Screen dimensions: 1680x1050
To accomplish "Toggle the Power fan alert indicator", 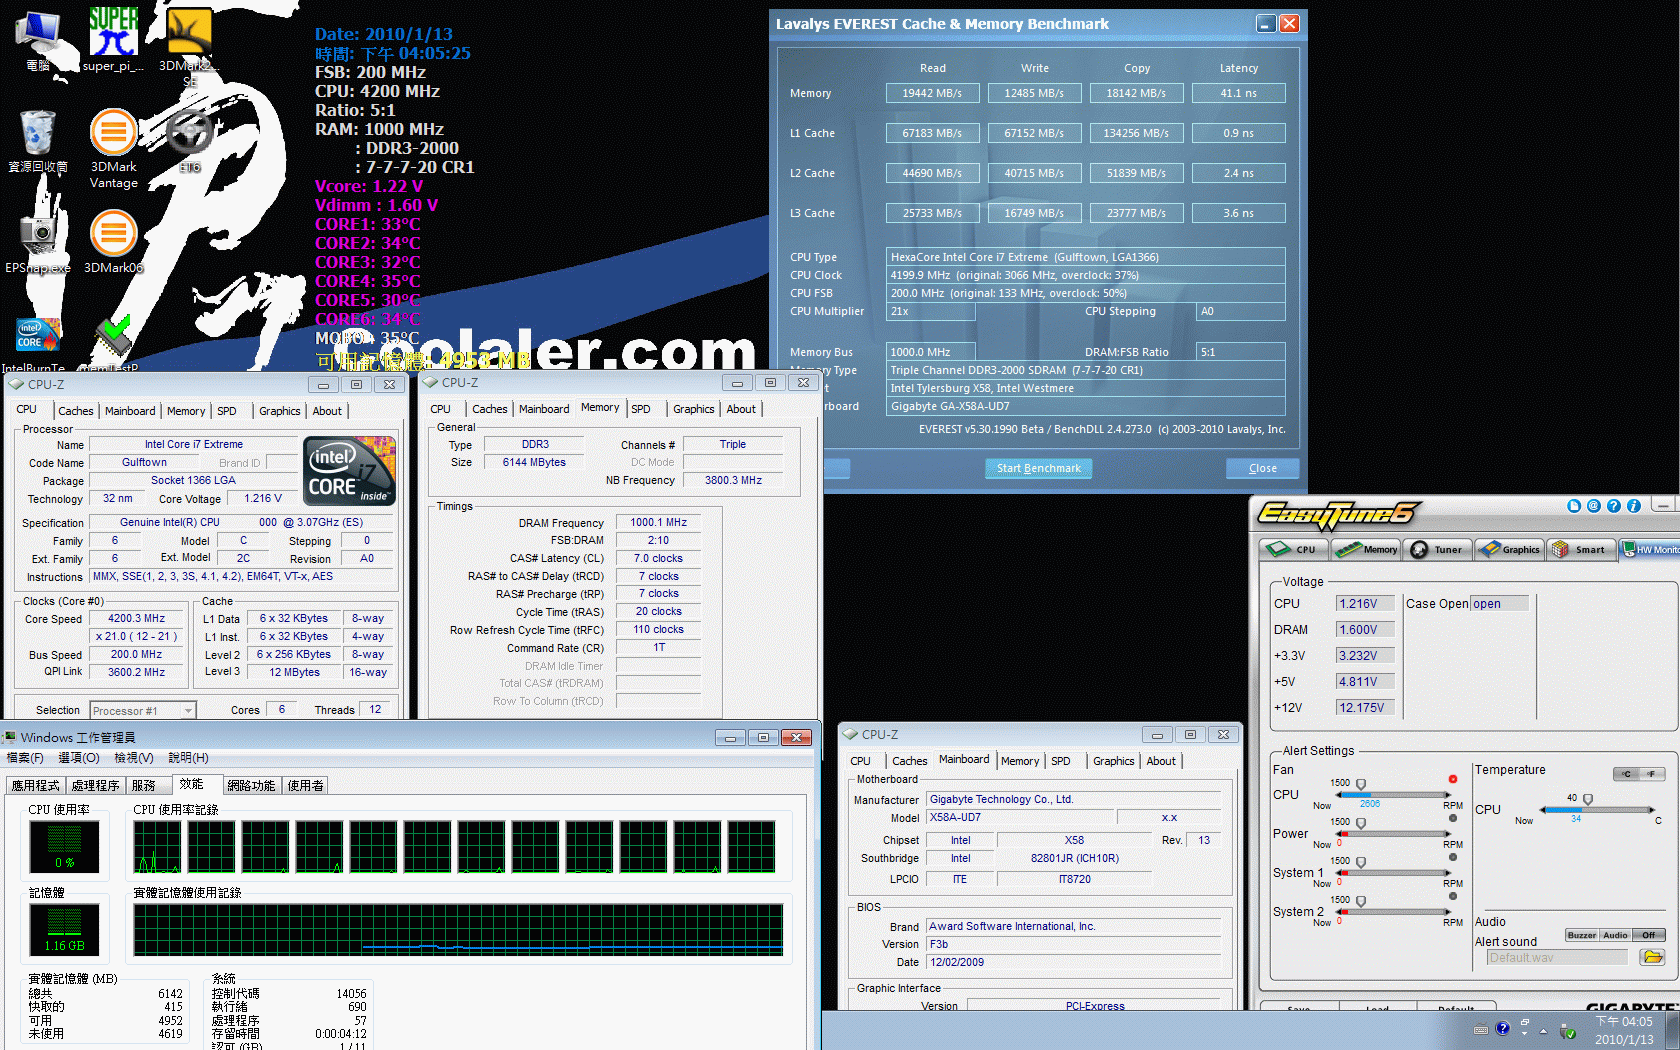I will click(x=1453, y=818).
